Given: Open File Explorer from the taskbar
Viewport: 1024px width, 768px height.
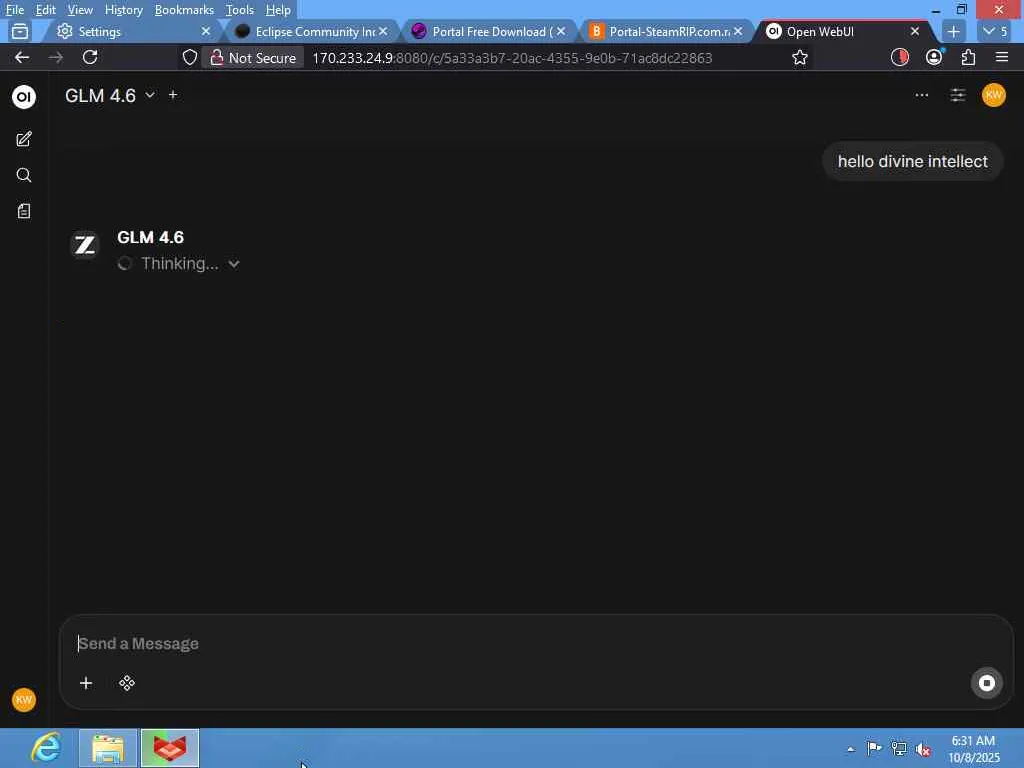Looking at the screenshot, I should [x=108, y=748].
